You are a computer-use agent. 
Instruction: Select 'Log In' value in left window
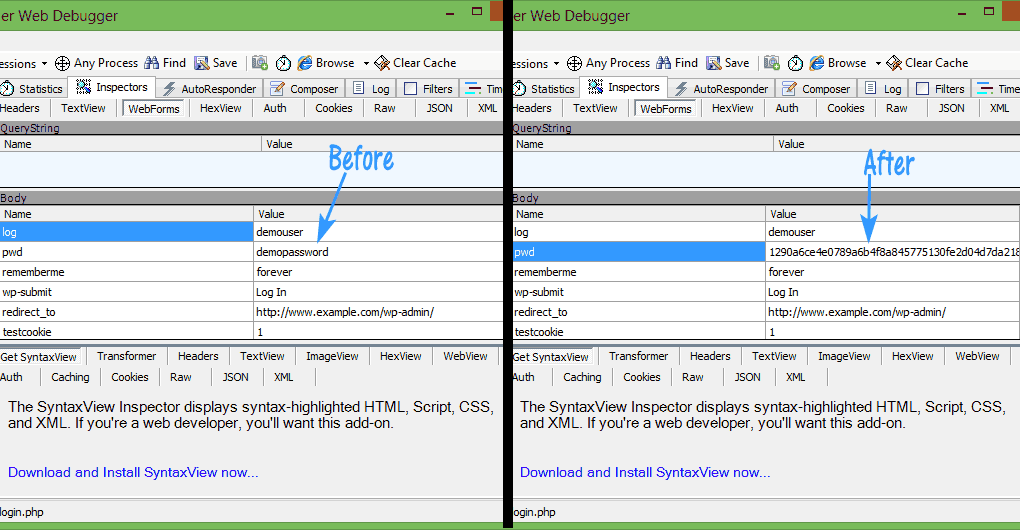271,292
